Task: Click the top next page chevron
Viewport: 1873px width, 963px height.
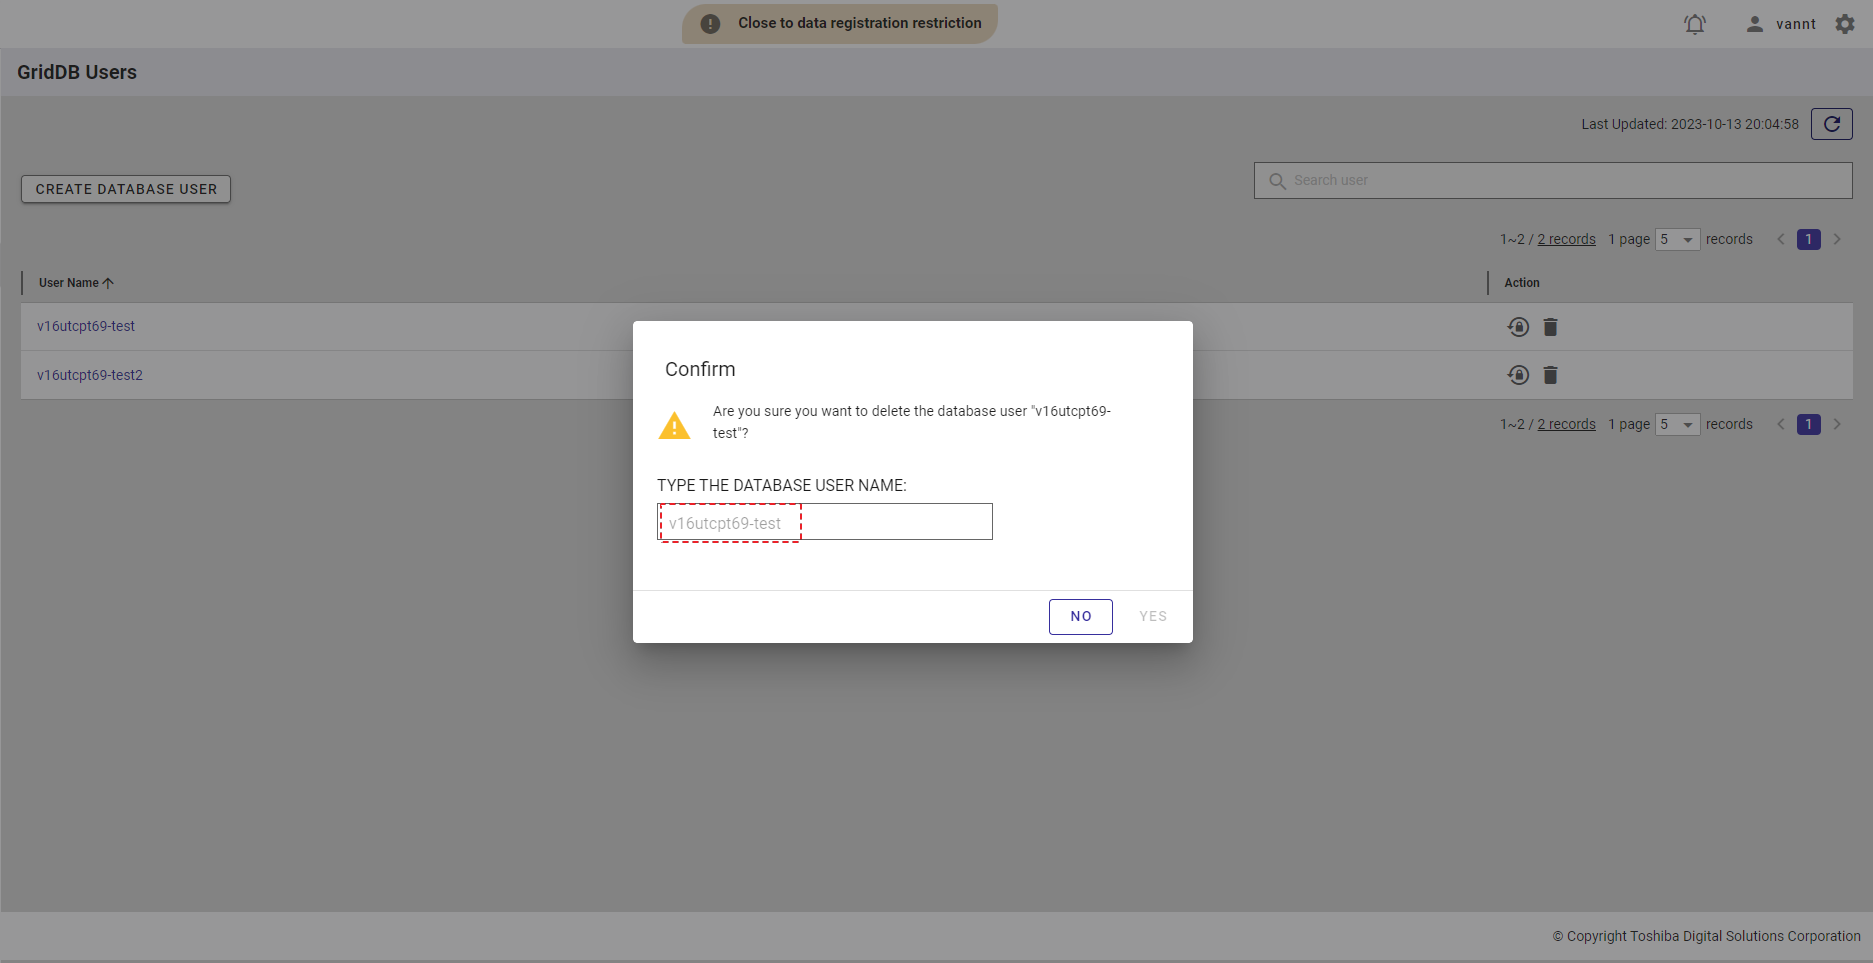Action: tap(1837, 240)
